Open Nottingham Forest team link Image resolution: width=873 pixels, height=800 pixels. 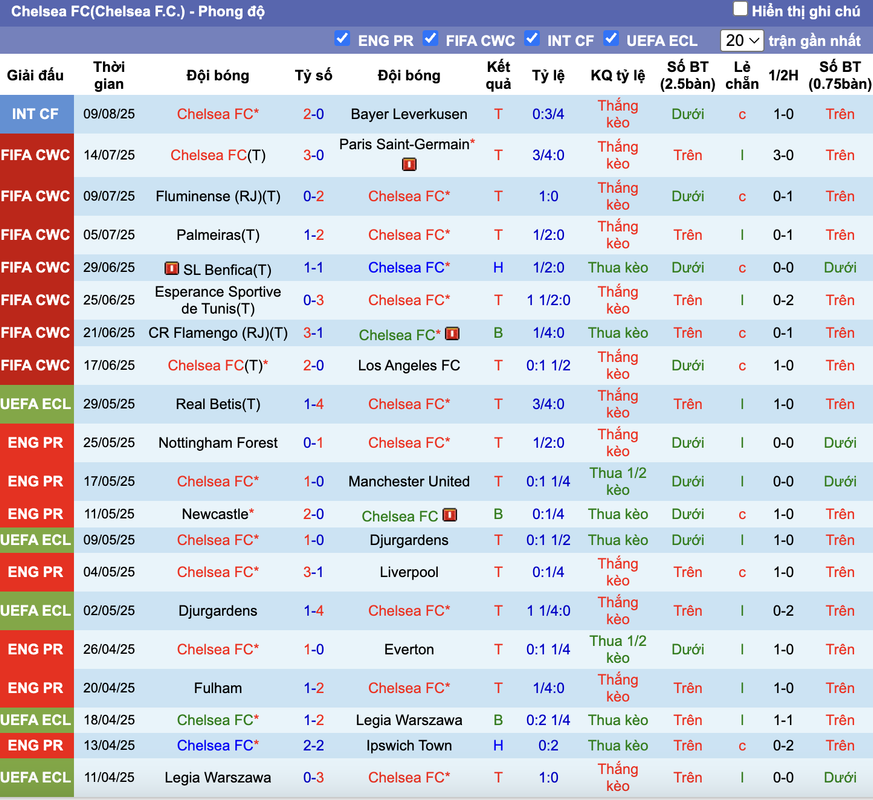coord(218,443)
